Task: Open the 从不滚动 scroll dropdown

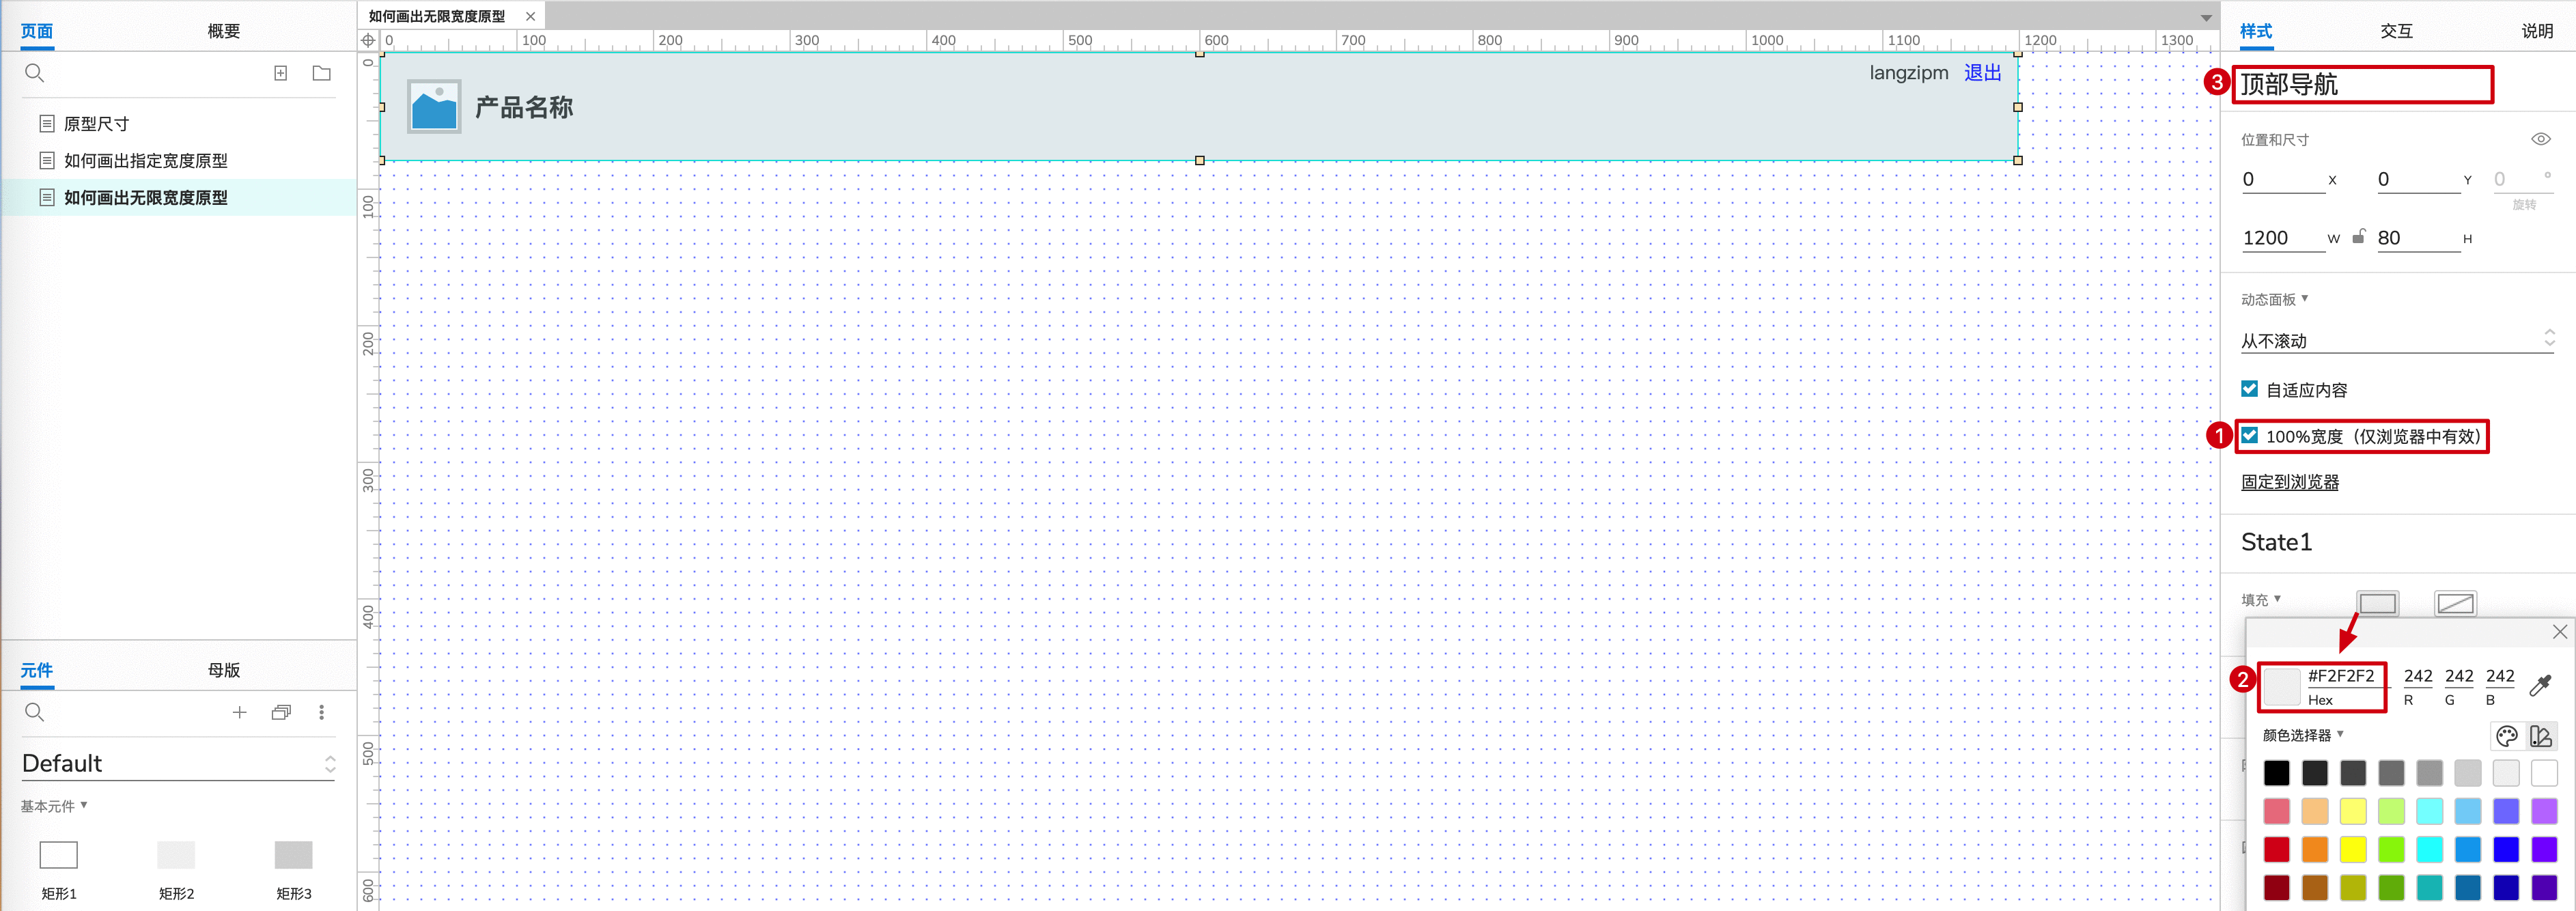Action: [2397, 340]
